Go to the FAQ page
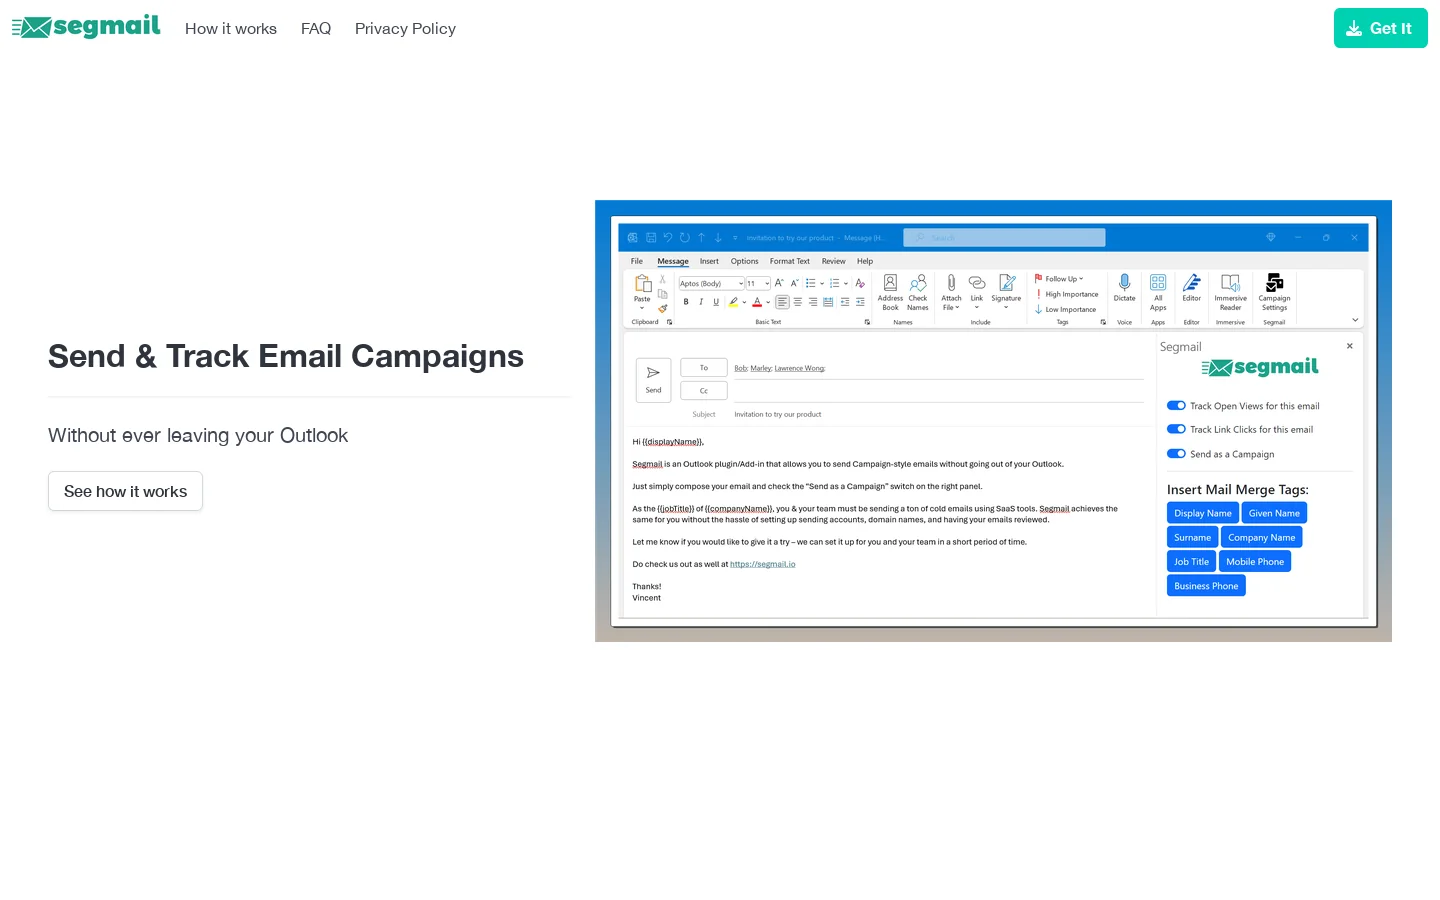The height and width of the screenshot is (900, 1440). tap(316, 29)
